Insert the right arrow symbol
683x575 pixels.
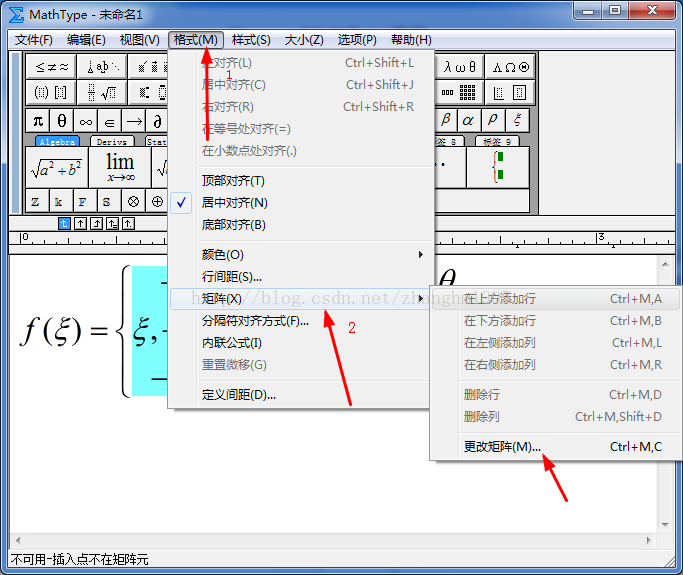click(133, 120)
